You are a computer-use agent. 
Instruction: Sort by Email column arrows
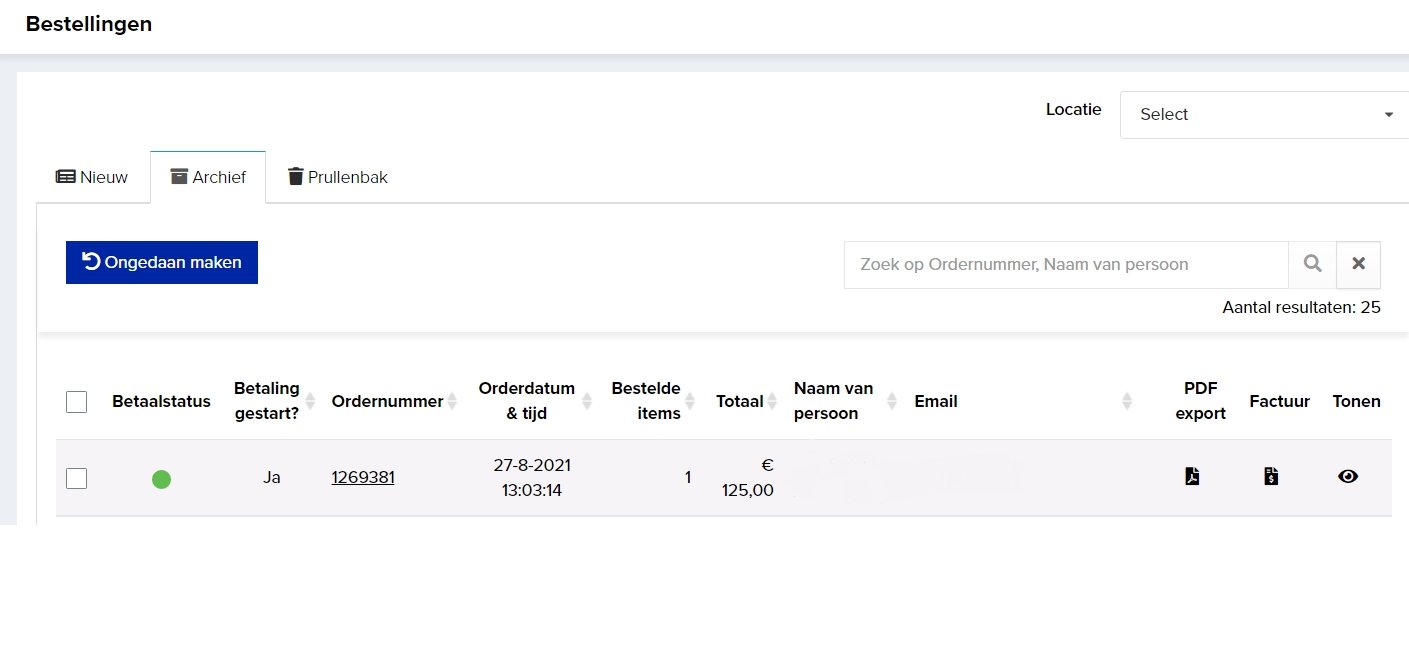(1127, 401)
